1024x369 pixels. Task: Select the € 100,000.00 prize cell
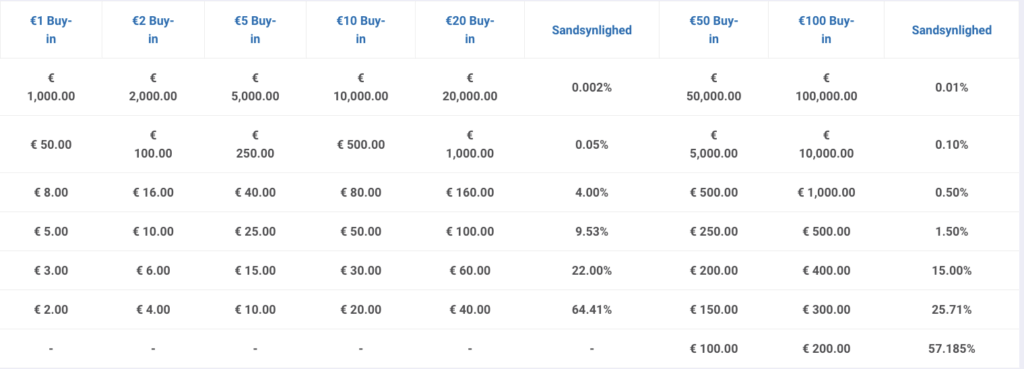coord(826,87)
